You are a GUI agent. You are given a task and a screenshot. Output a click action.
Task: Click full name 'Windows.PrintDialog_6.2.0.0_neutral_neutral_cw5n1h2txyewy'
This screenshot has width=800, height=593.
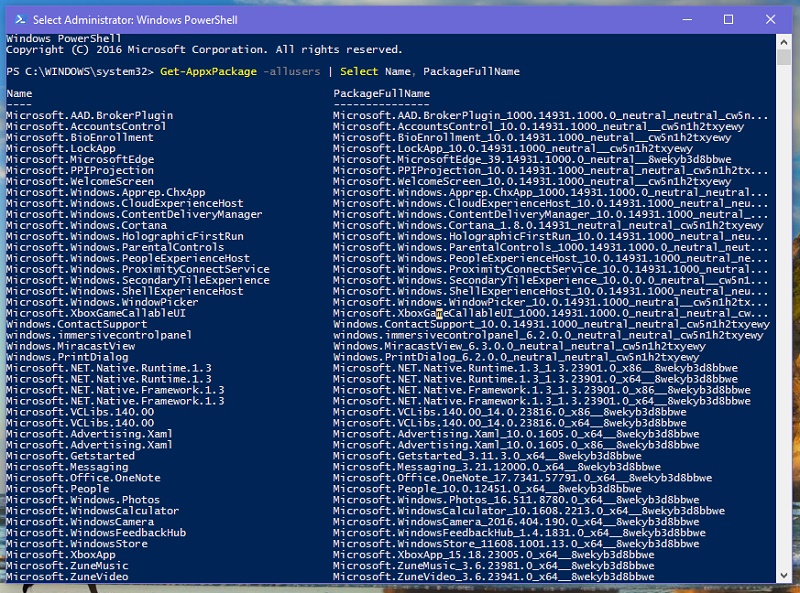point(516,357)
